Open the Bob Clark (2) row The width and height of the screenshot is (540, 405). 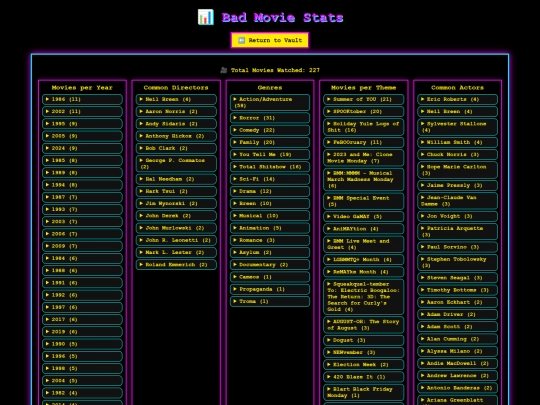click(x=176, y=148)
